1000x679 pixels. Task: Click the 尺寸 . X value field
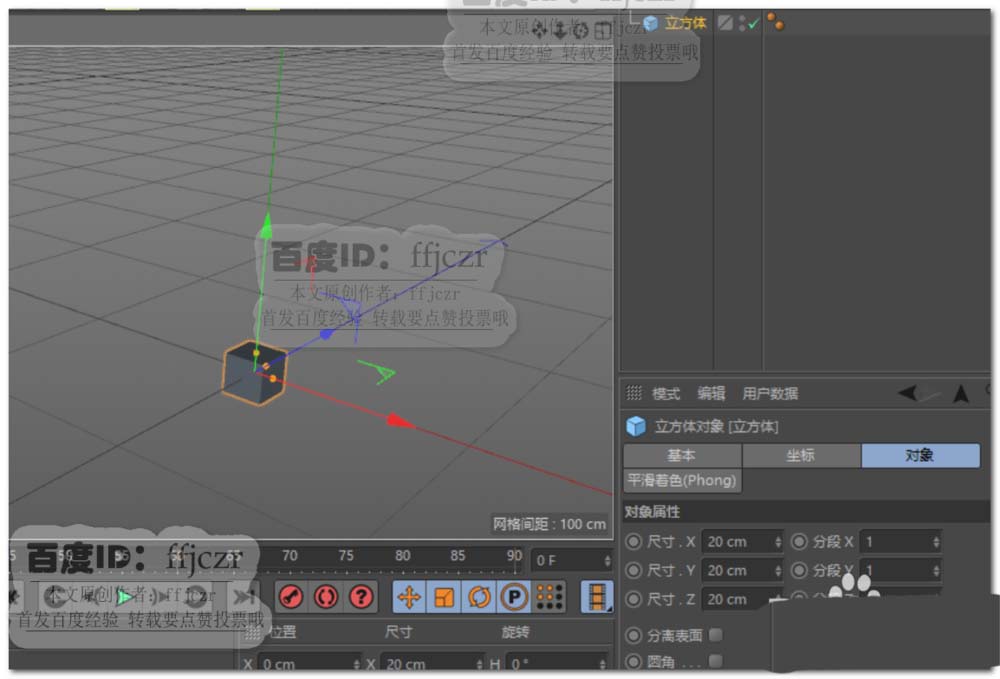[742, 542]
